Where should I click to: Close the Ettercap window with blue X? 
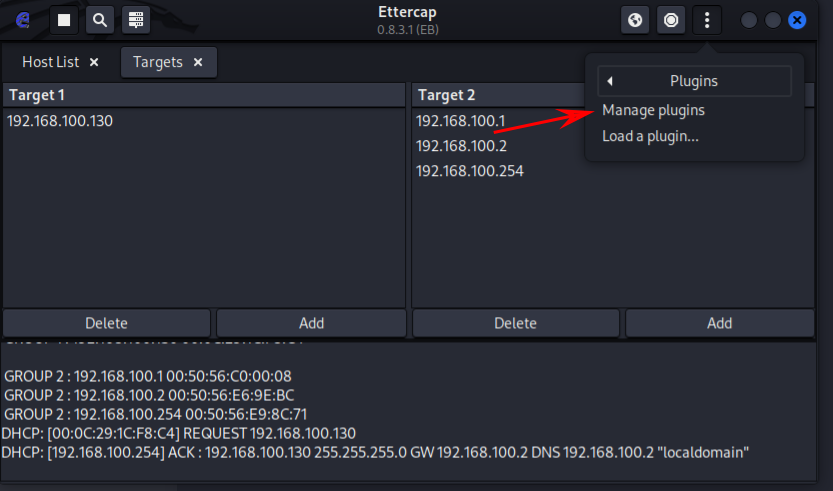pos(797,20)
